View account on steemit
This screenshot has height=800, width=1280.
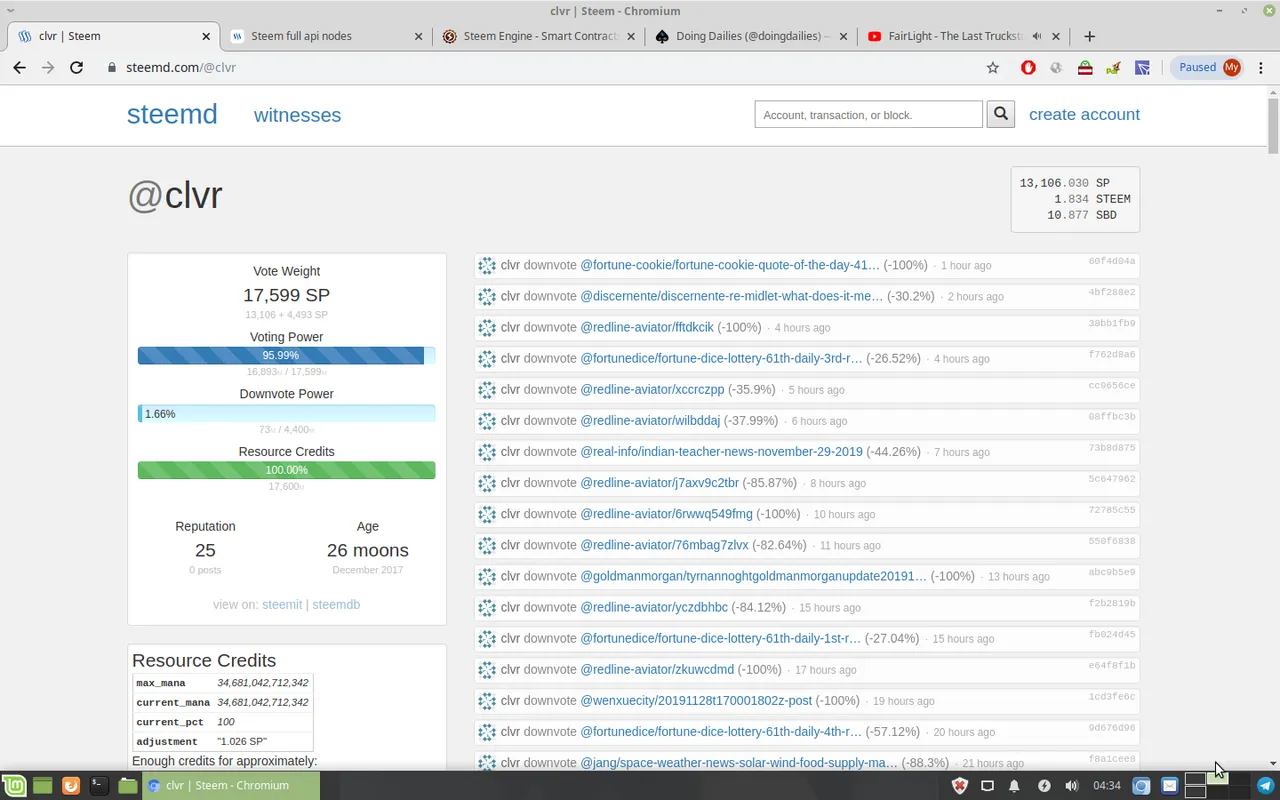(x=282, y=605)
